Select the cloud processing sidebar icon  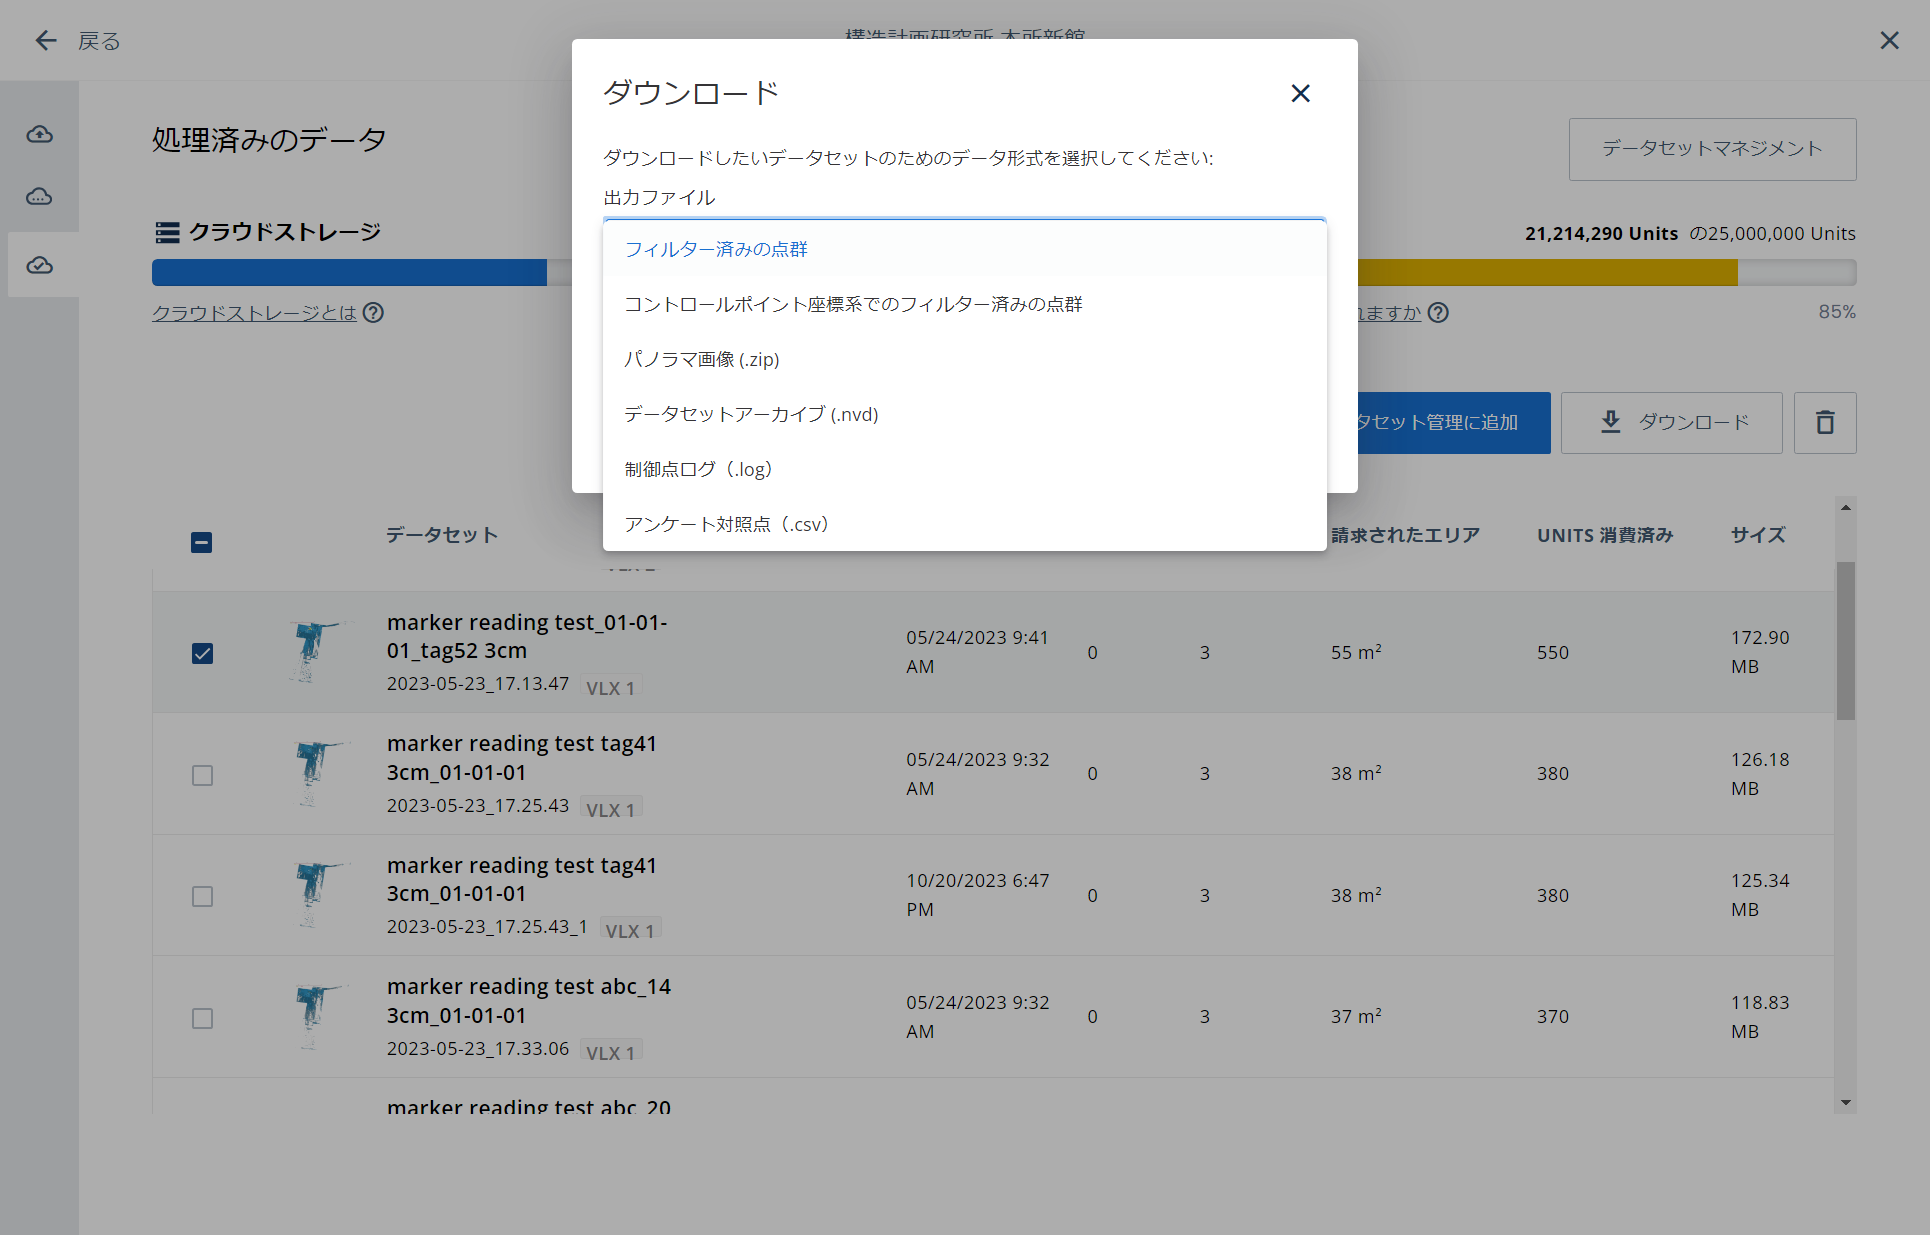(40, 196)
